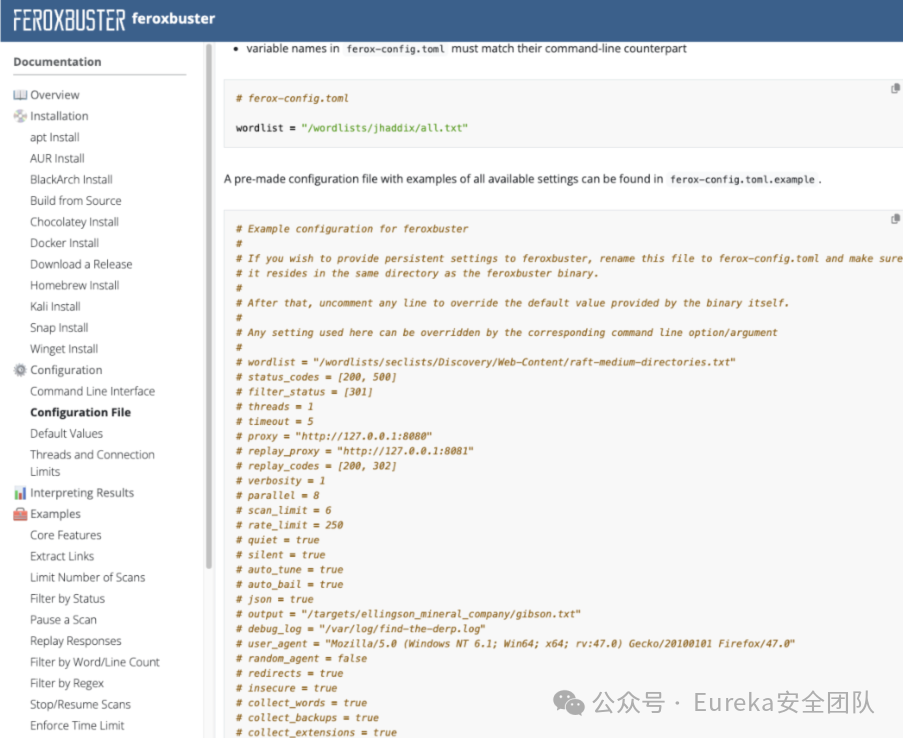Open Filter by Word/Line Count example

tap(95, 662)
